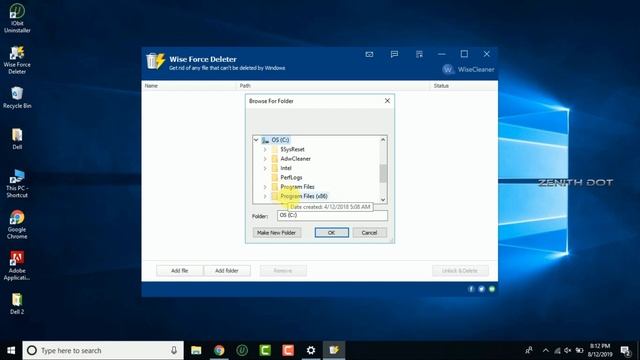Viewport: 640px width, 360px height.
Task: Open the green C app on taskbar
Action: (x=265, y=350)
